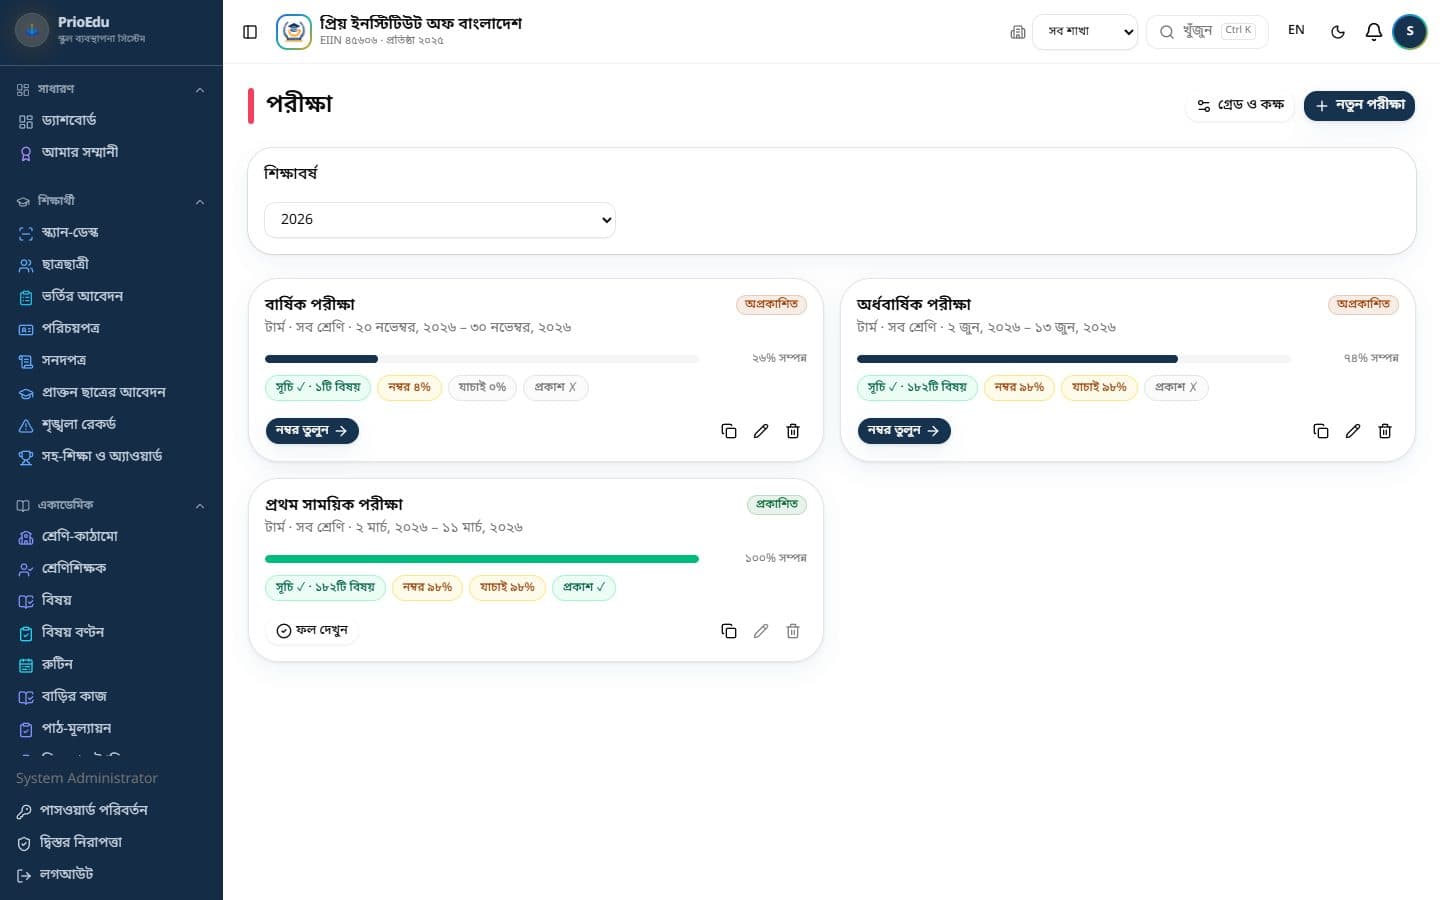Collapse the একাডেমিক sidebar section
The width and height of the screenshot is (1440, 900).
(200, 505)
